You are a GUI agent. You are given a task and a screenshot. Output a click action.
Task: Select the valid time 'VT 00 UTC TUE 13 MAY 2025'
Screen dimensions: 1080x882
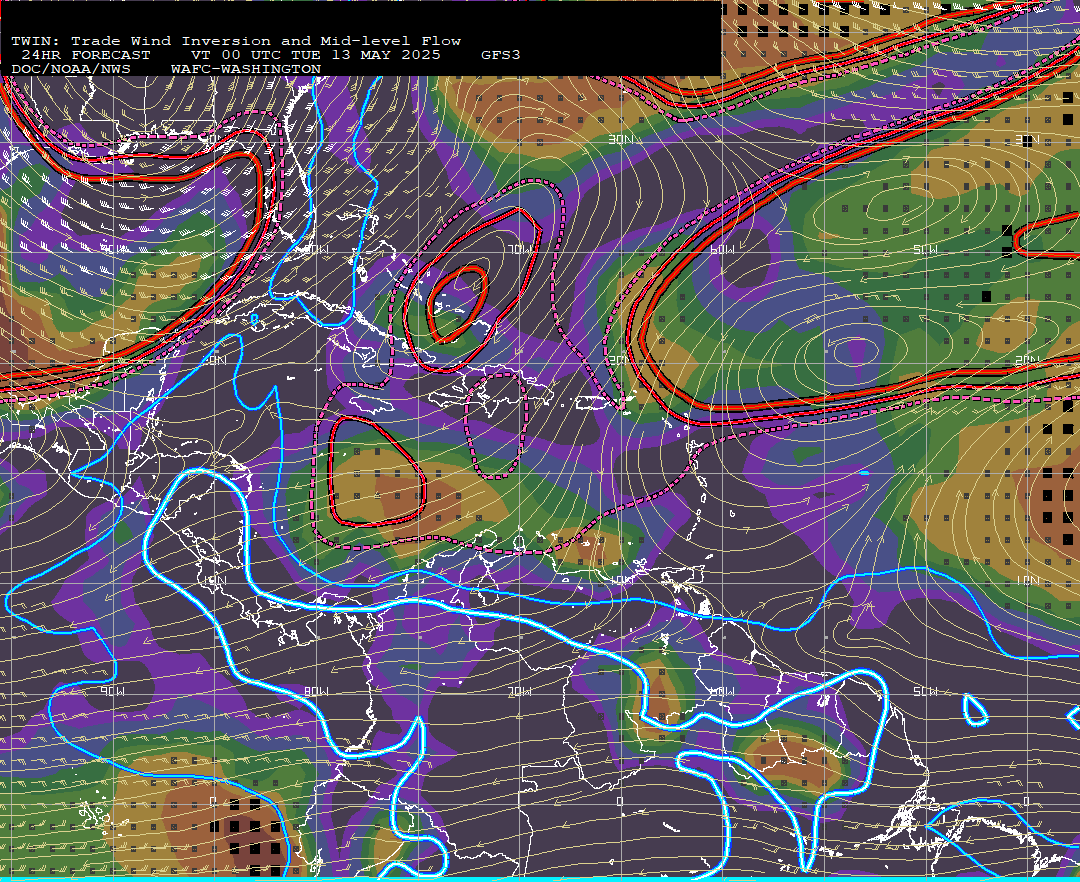(x=315, y=55)
